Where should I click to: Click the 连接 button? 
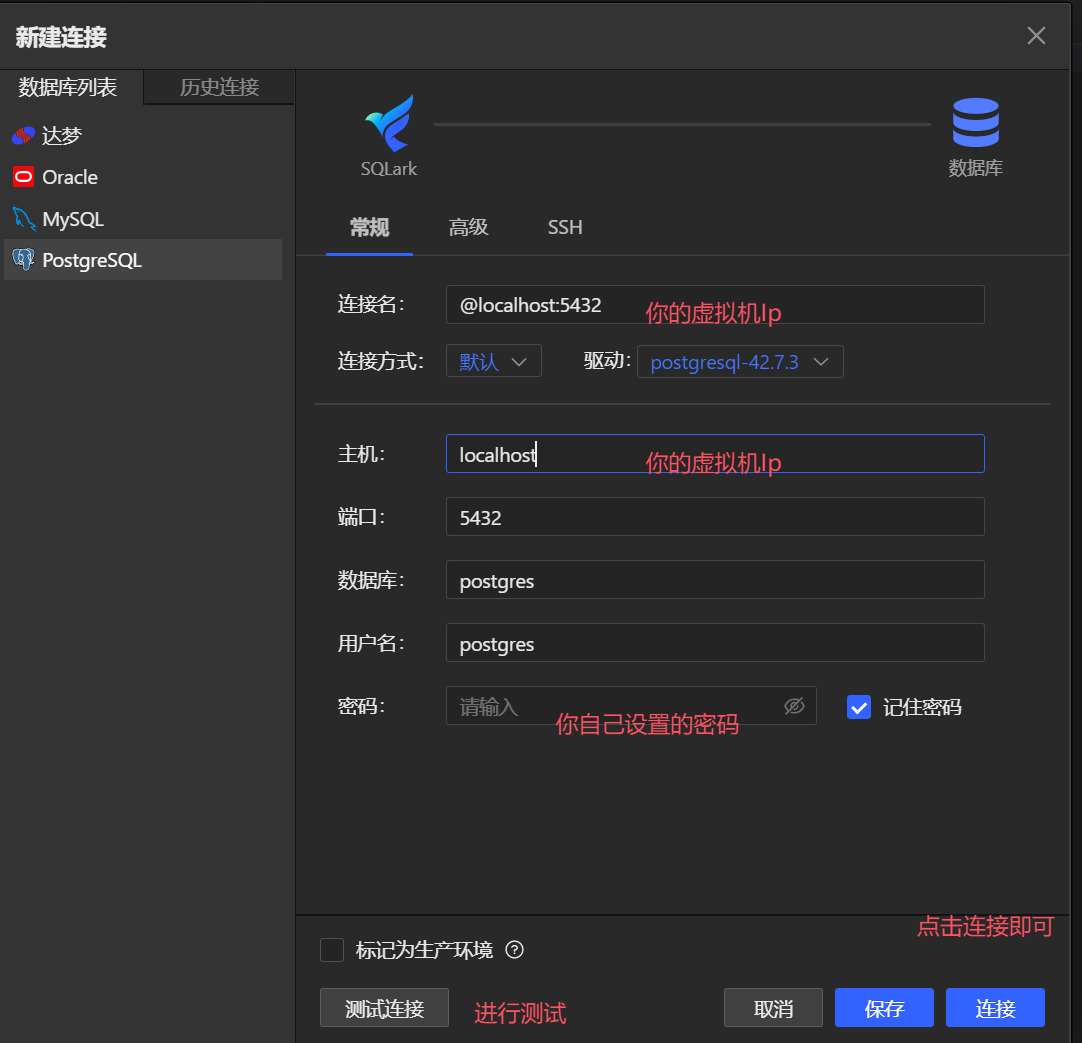(x=994, y=1008)
